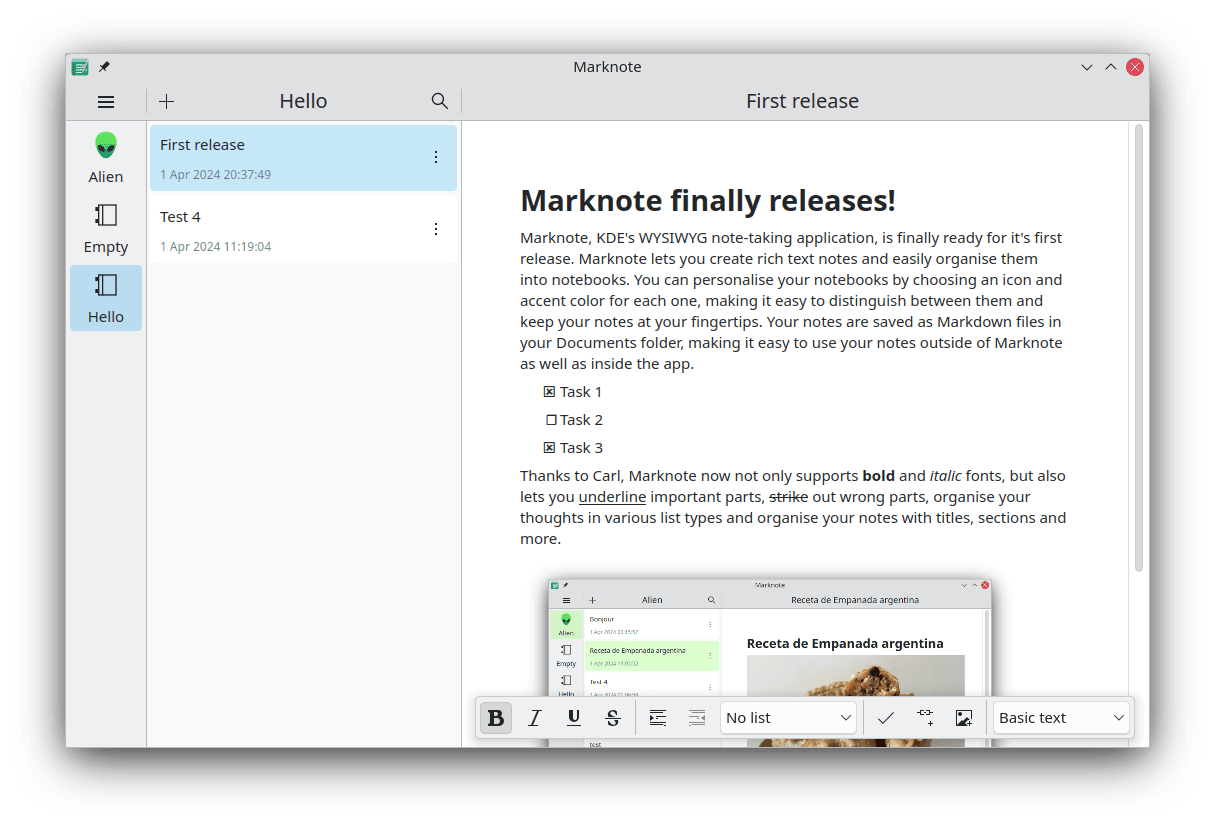Uncheck the Task 3 checkbox
This screenshot has width=1215, height=825.
549,448
